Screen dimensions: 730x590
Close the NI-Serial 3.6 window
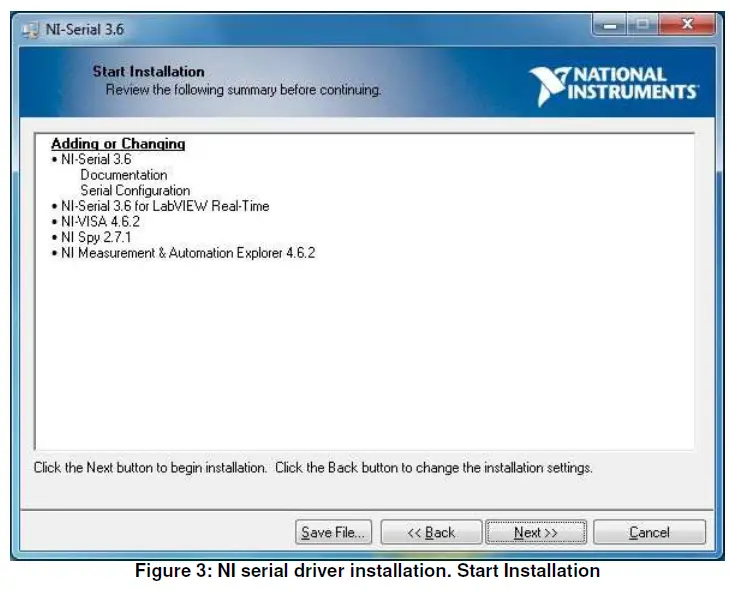click(687, 24)
